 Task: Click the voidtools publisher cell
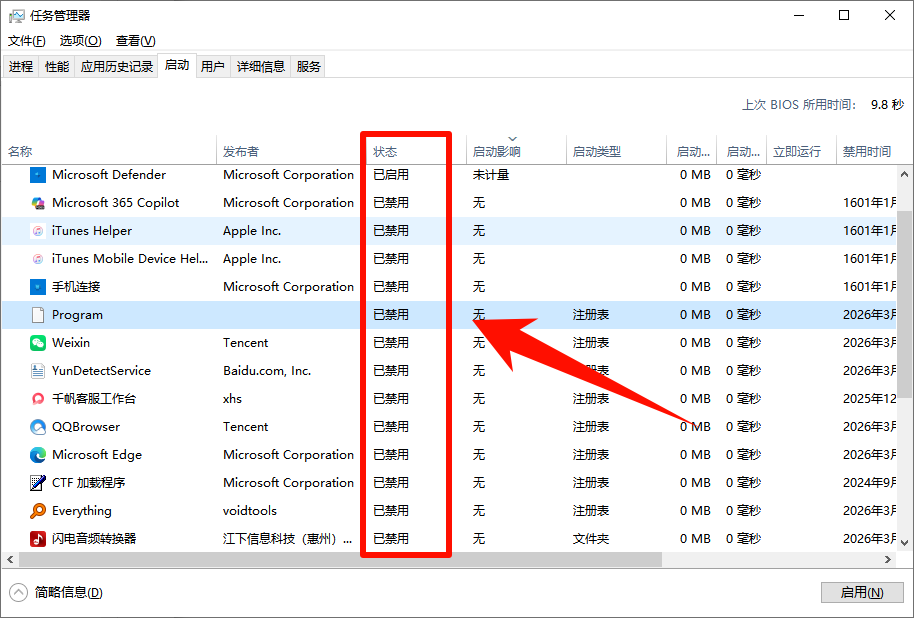click(x=249, y=511)
